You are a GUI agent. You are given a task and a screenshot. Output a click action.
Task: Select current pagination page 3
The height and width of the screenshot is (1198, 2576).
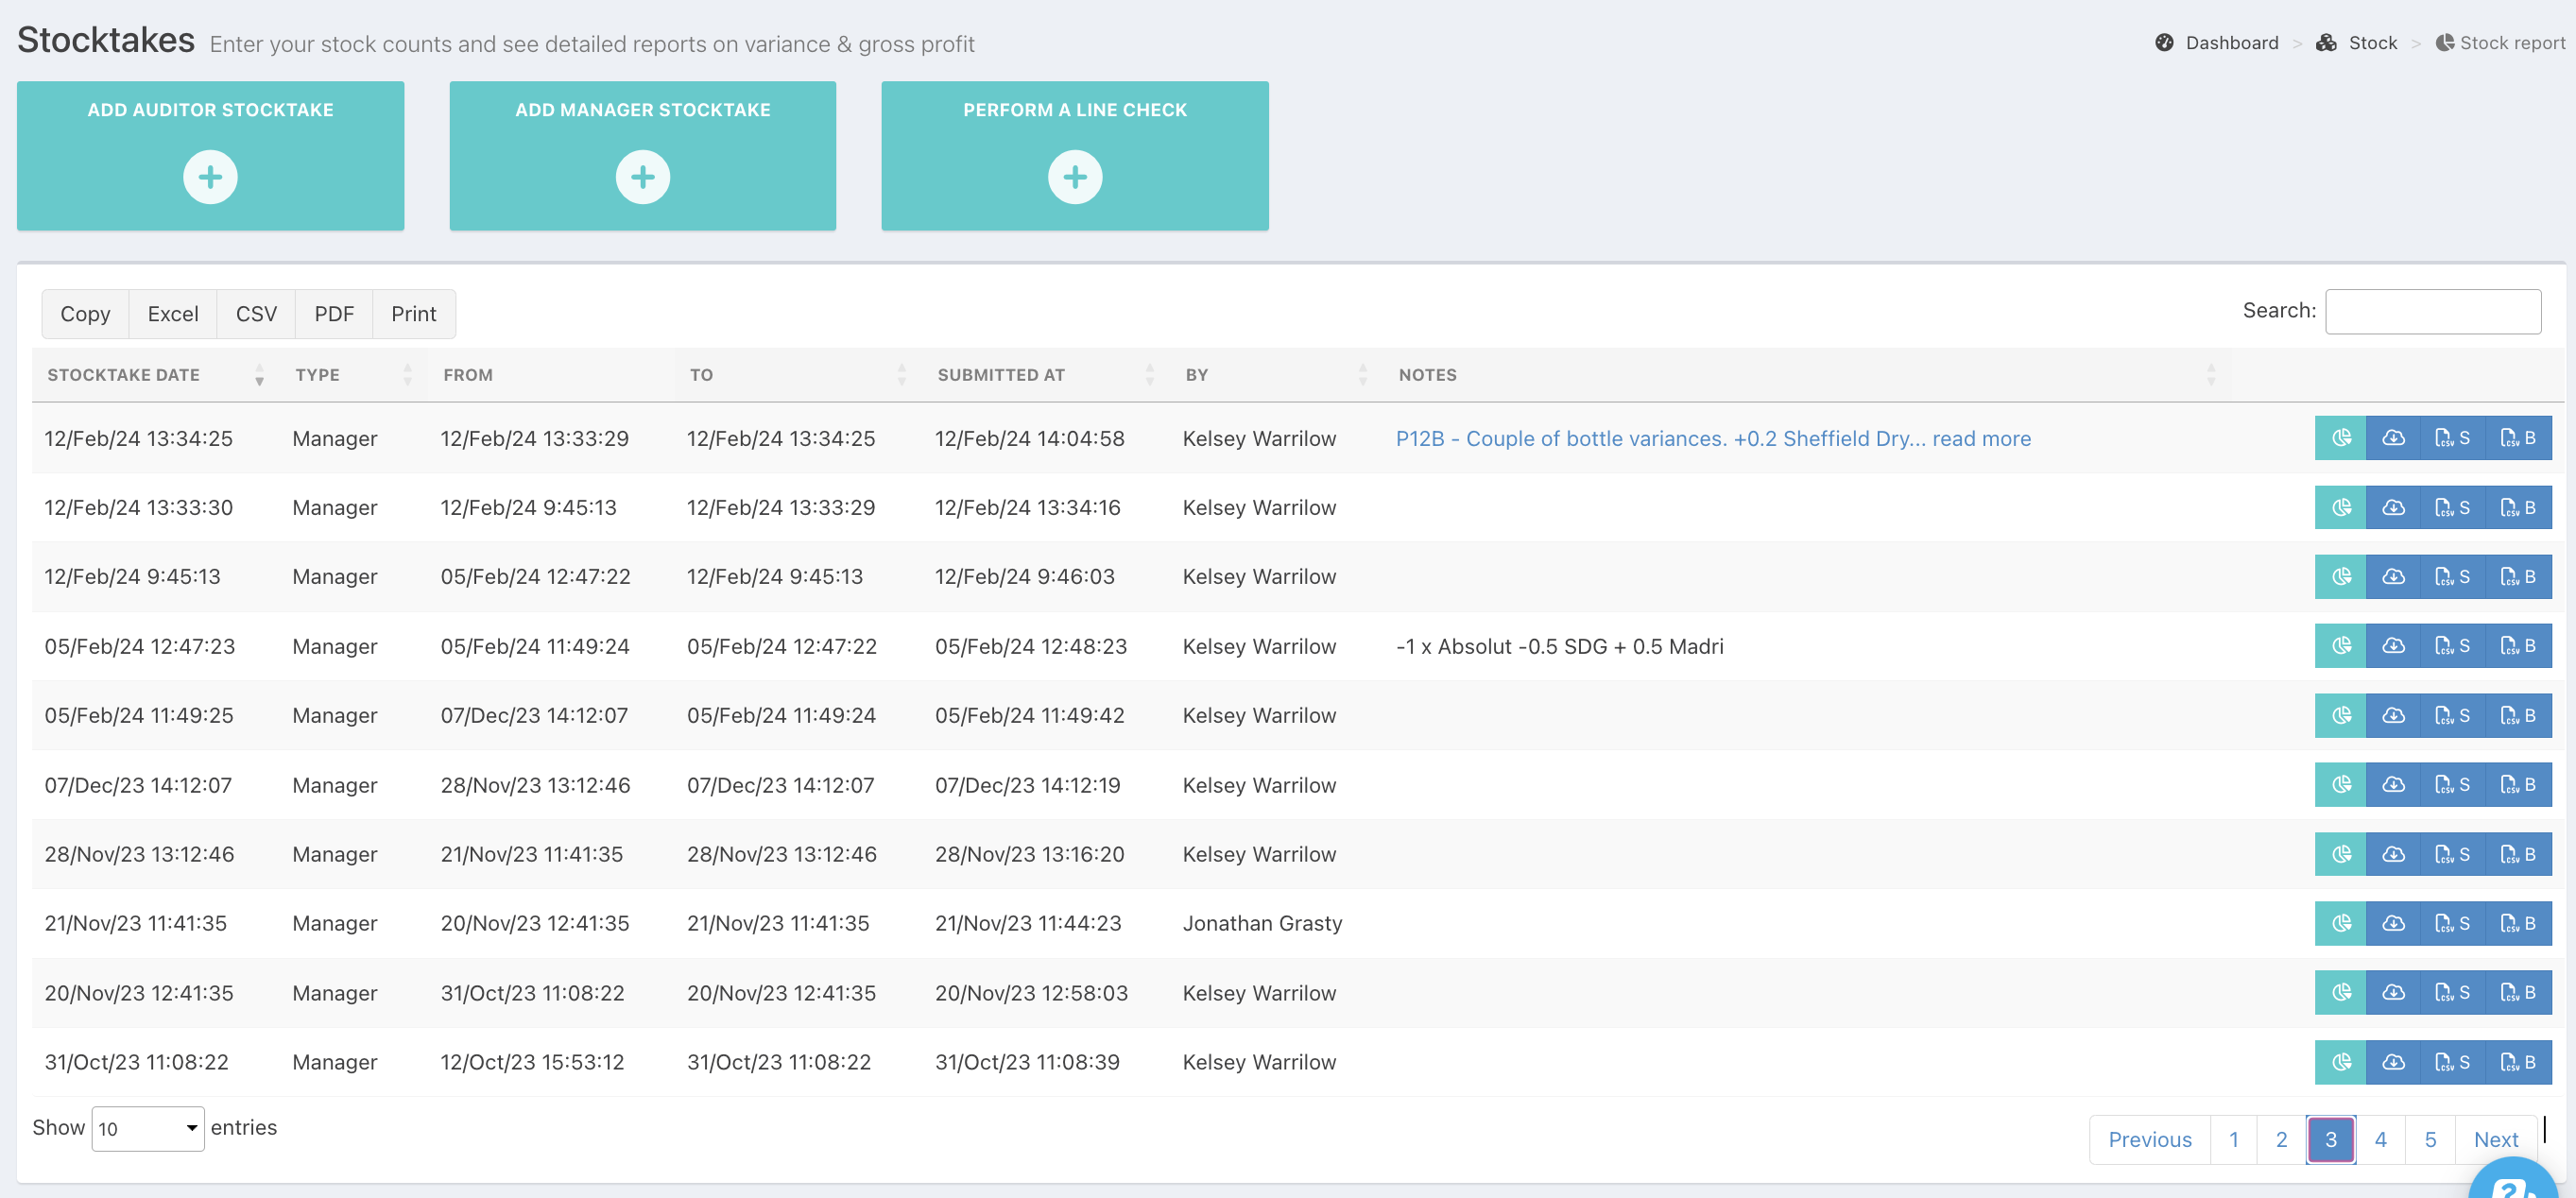(x=2331, y=1139)
